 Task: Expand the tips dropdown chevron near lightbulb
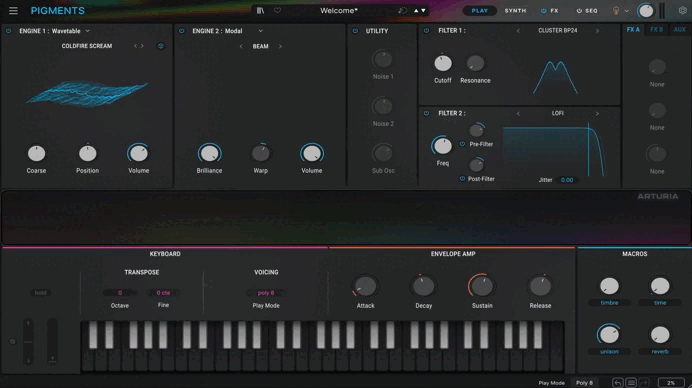[x=626, y=11]
